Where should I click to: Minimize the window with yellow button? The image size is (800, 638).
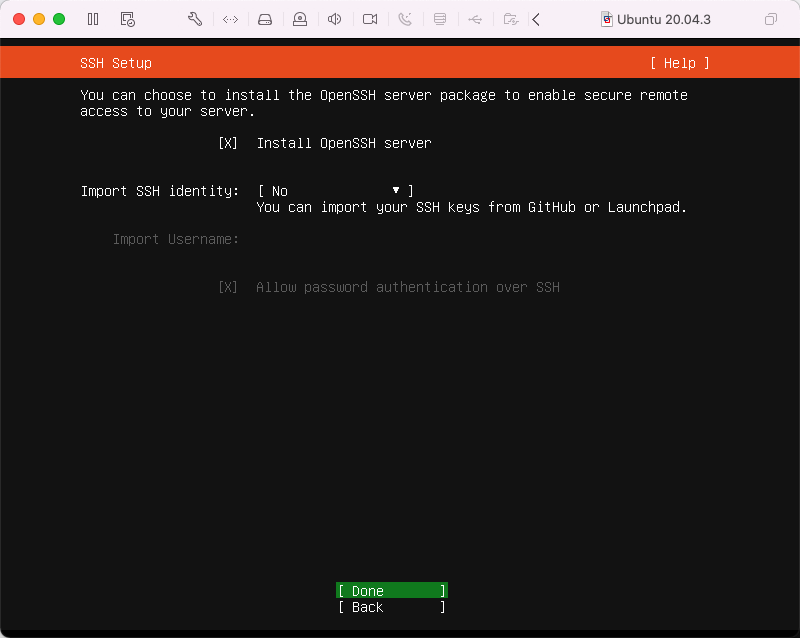(x=39, y=19)
